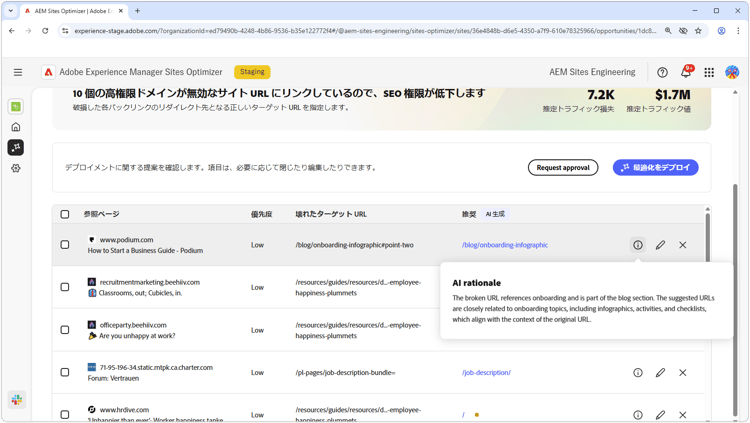The image size is (750, 423).
Task: Edit the charter.com row suggestion
Action: [660, 373]
